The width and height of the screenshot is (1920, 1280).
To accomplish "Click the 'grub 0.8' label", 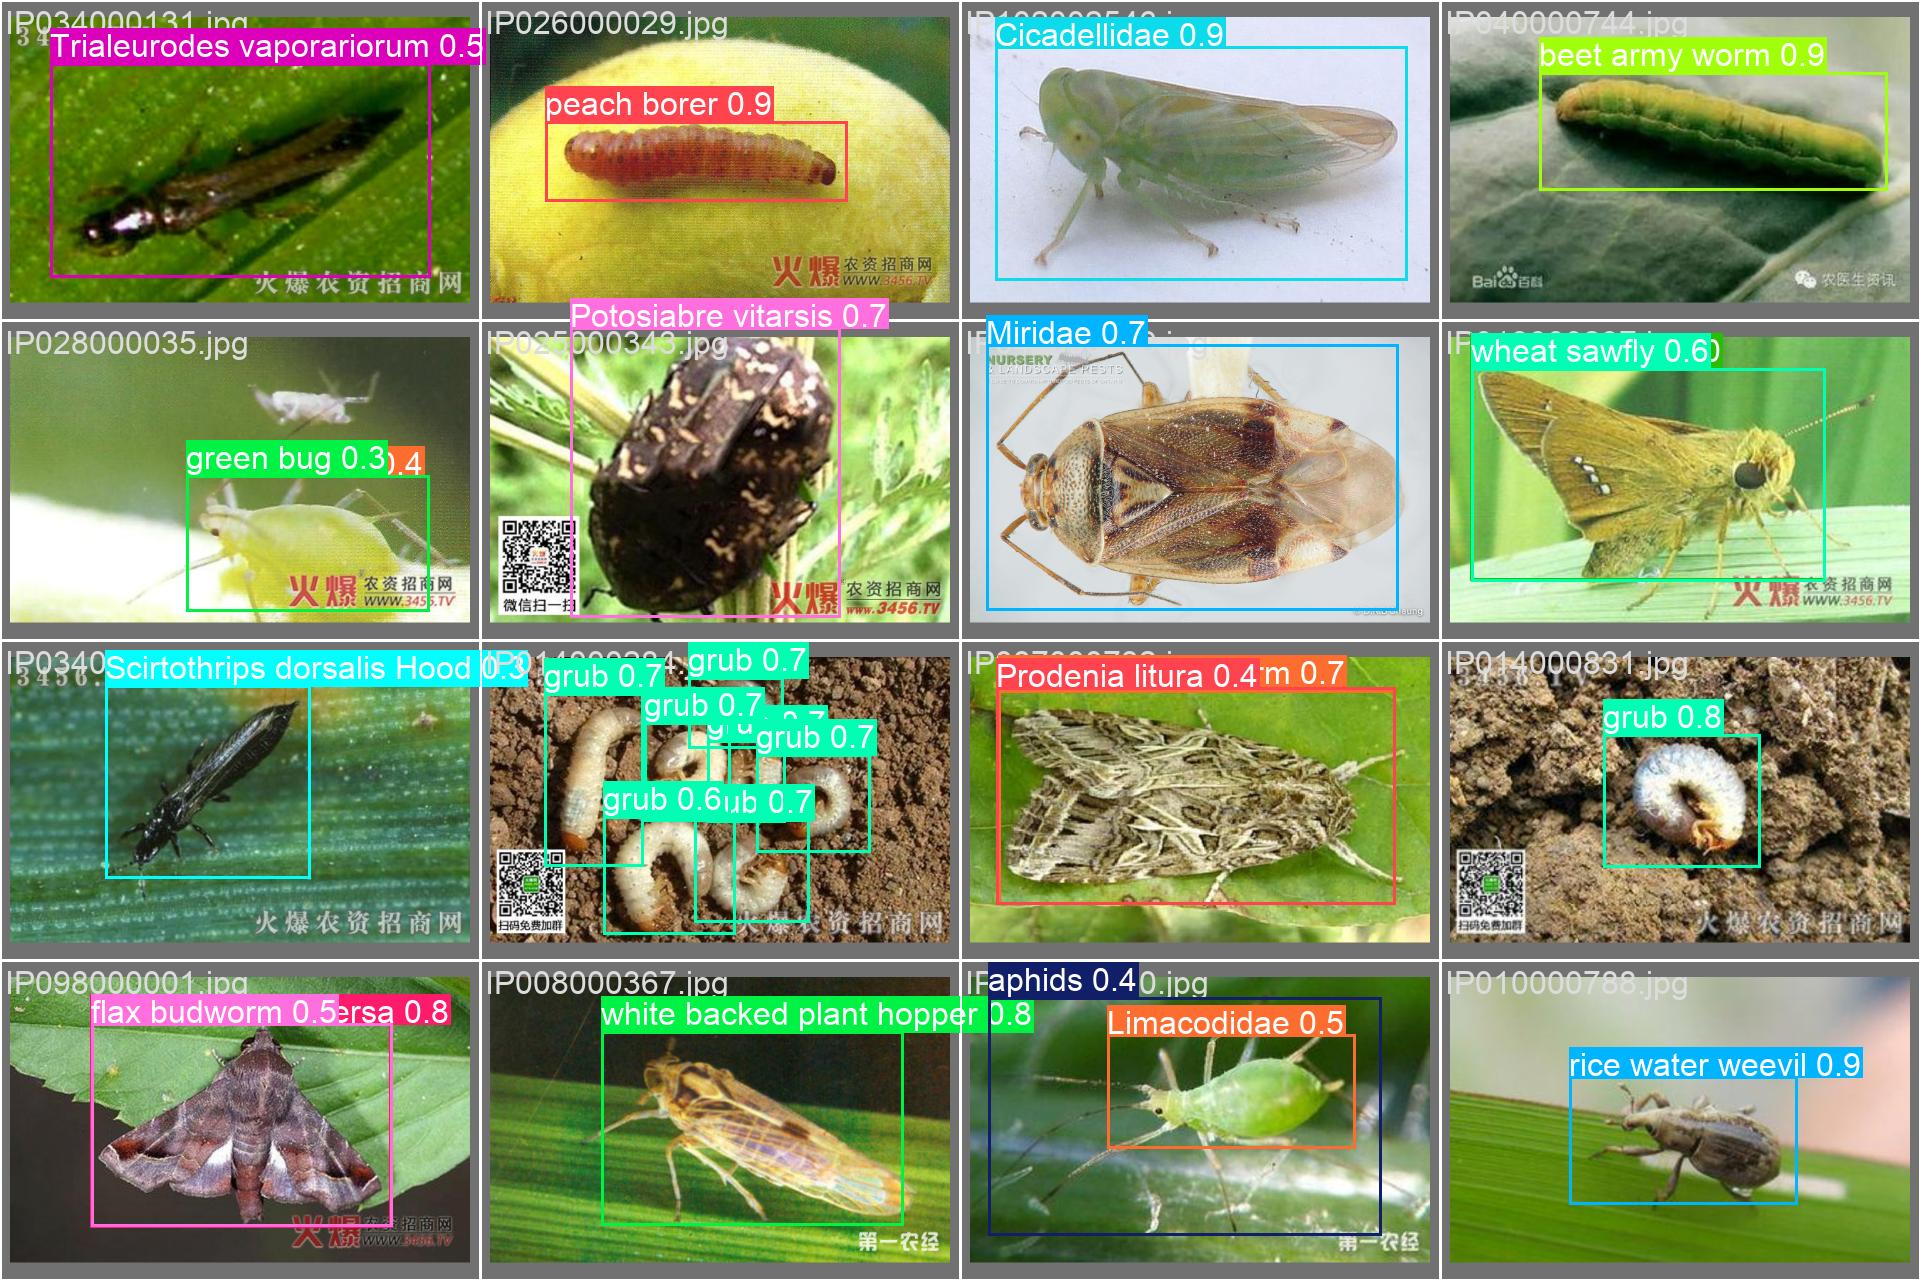I will point(1662,717).
